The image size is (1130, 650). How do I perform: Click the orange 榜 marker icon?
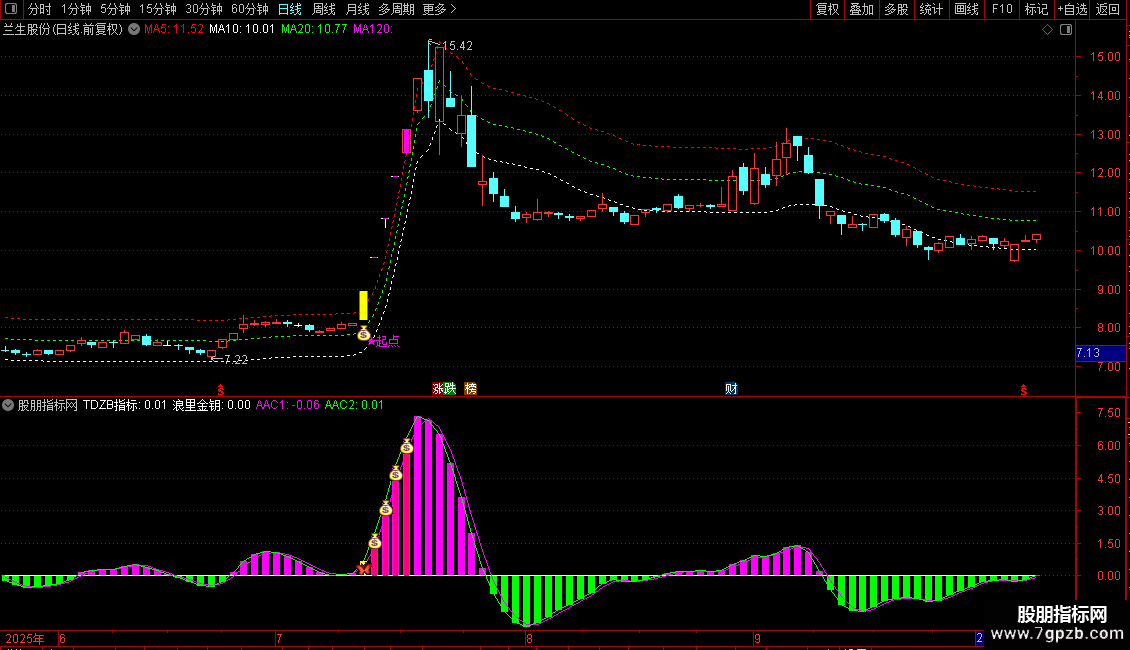pos(470,388)
